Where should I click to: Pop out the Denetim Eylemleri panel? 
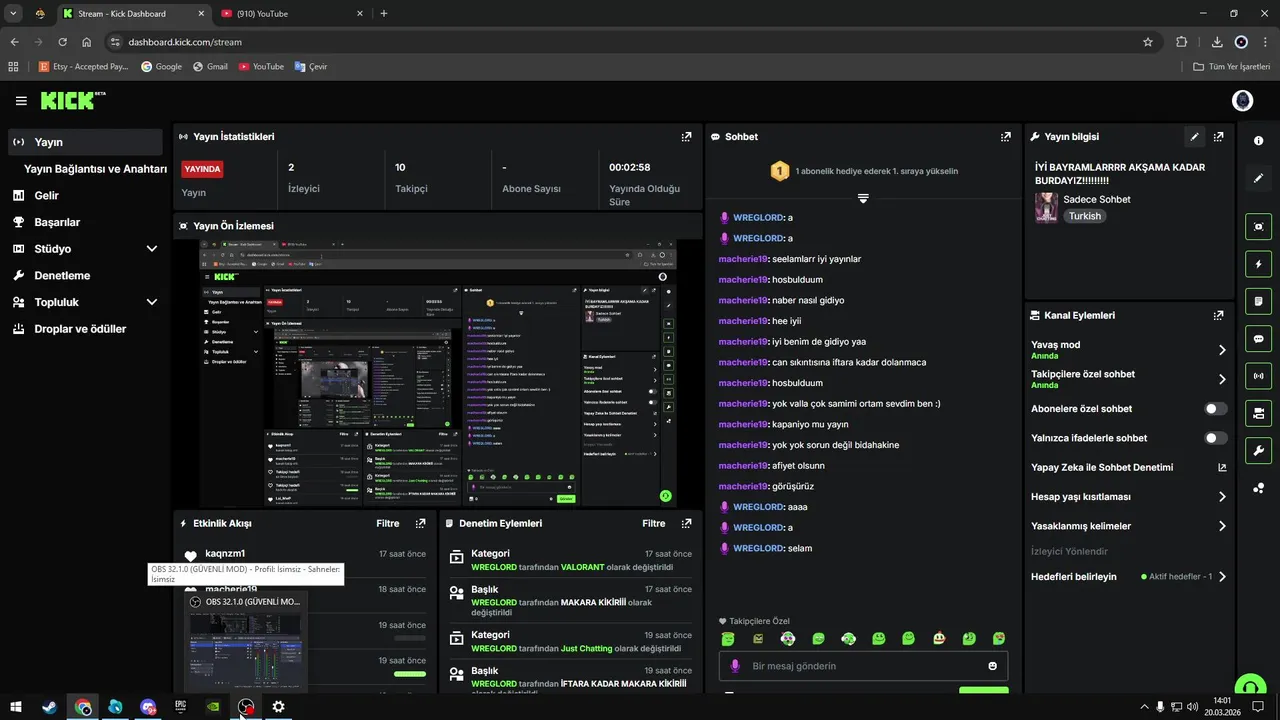[x=686, y=523]
